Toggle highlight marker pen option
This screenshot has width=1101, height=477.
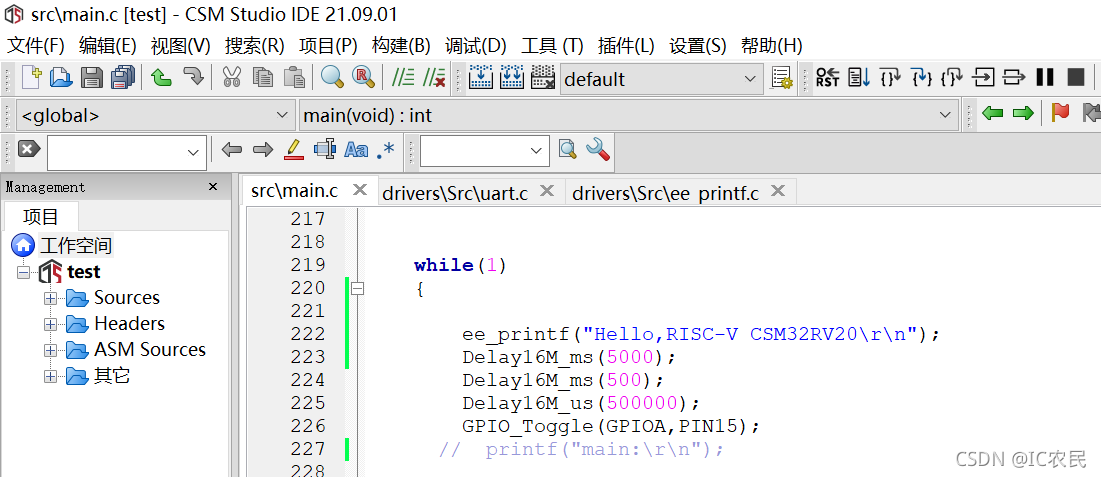click(x=293, y=150)
